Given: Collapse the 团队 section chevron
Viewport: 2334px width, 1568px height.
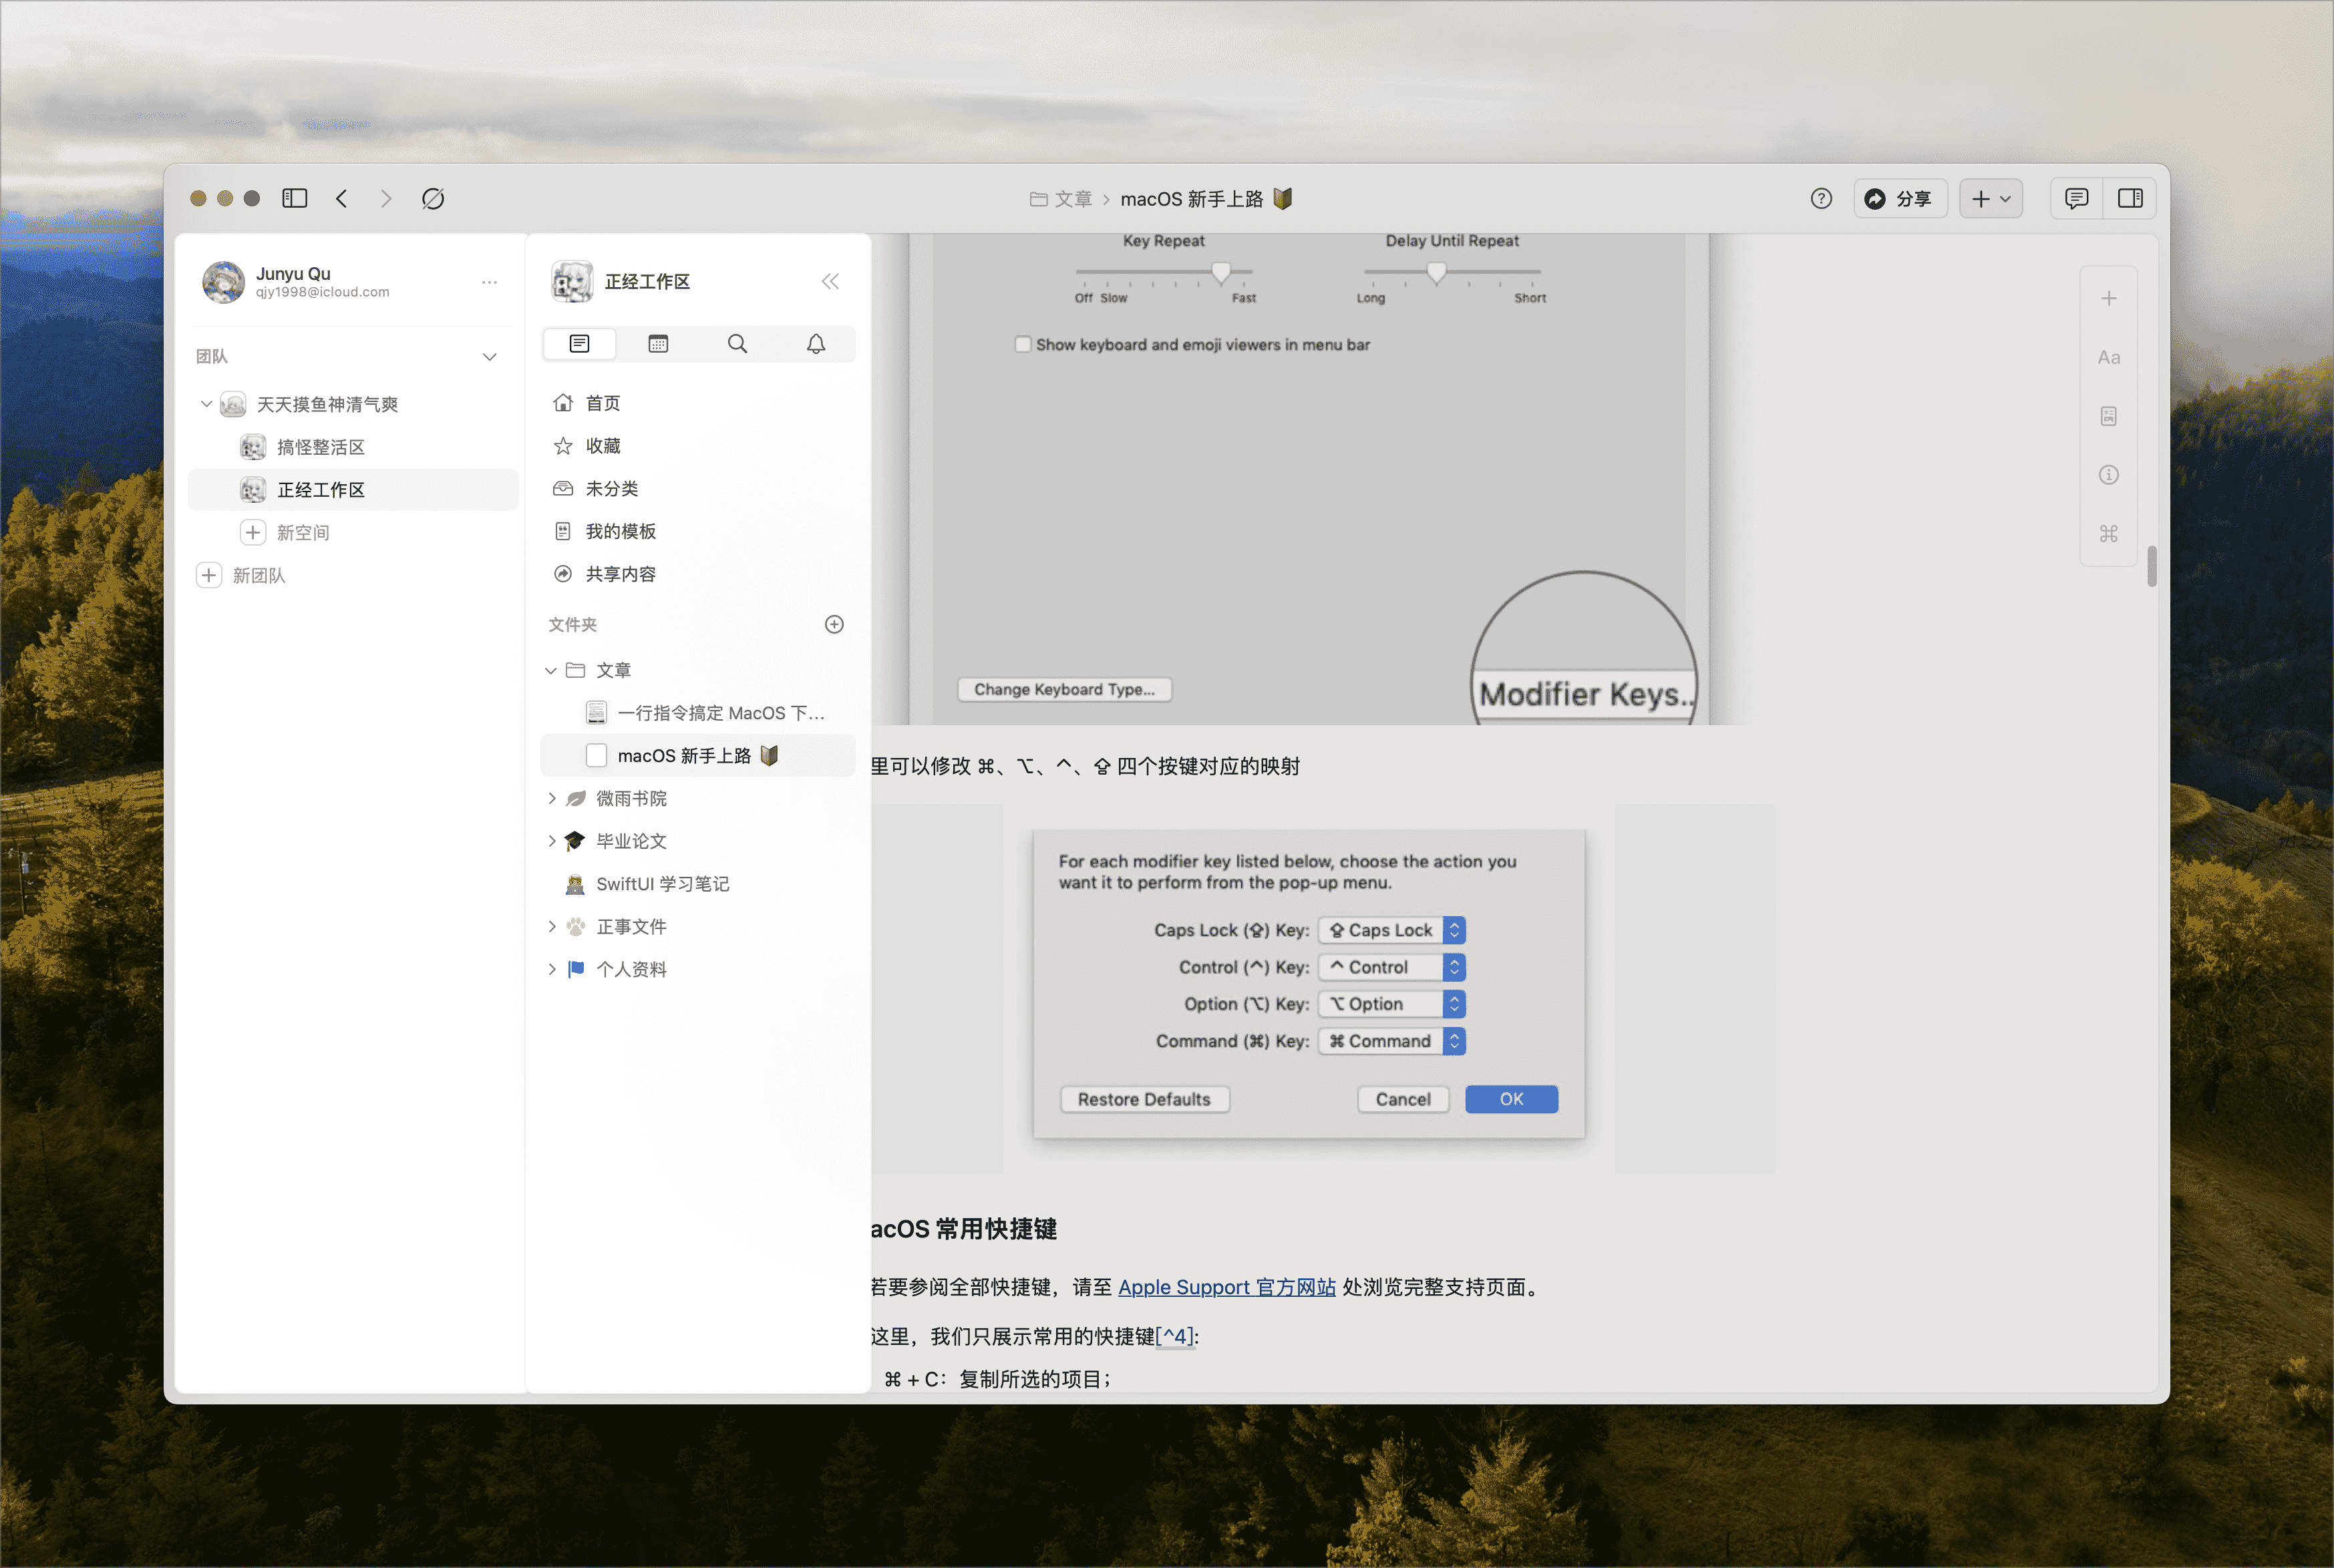Looking at the screenshot, I should pyautogui.click(x=490, y=357).
